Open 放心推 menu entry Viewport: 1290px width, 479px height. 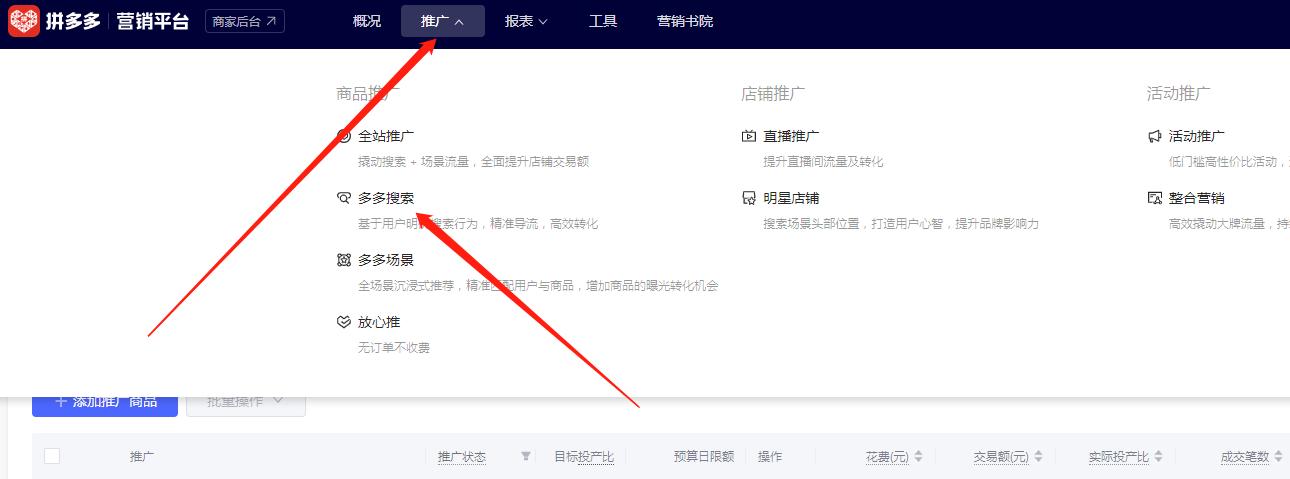click(x=379, y=322)
